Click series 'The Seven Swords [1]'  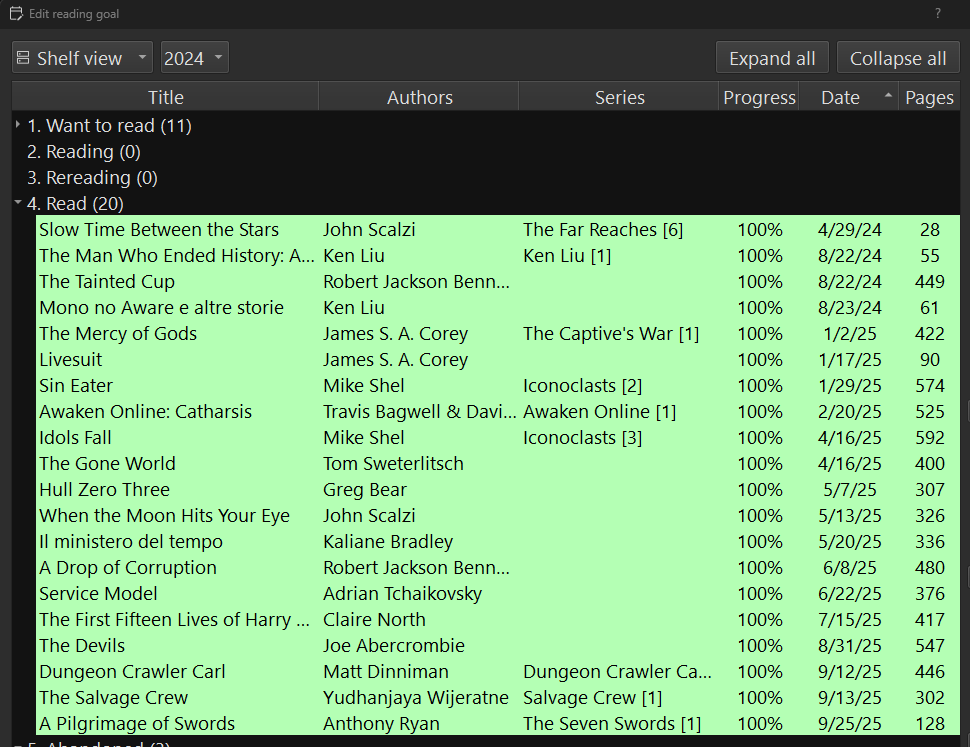coord(612,723)
